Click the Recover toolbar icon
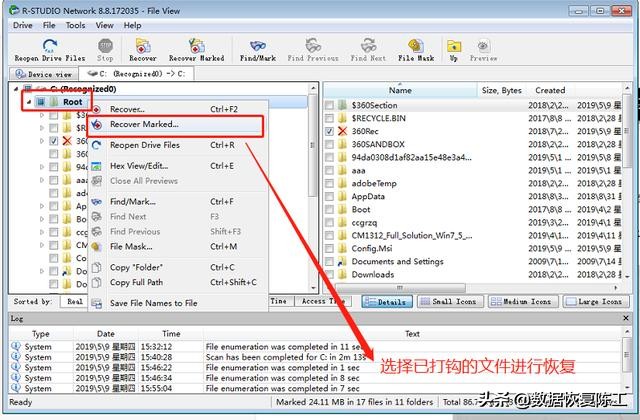Image resolution: width=640 pixels, height=420 pixels. click(x=143, y=45)
